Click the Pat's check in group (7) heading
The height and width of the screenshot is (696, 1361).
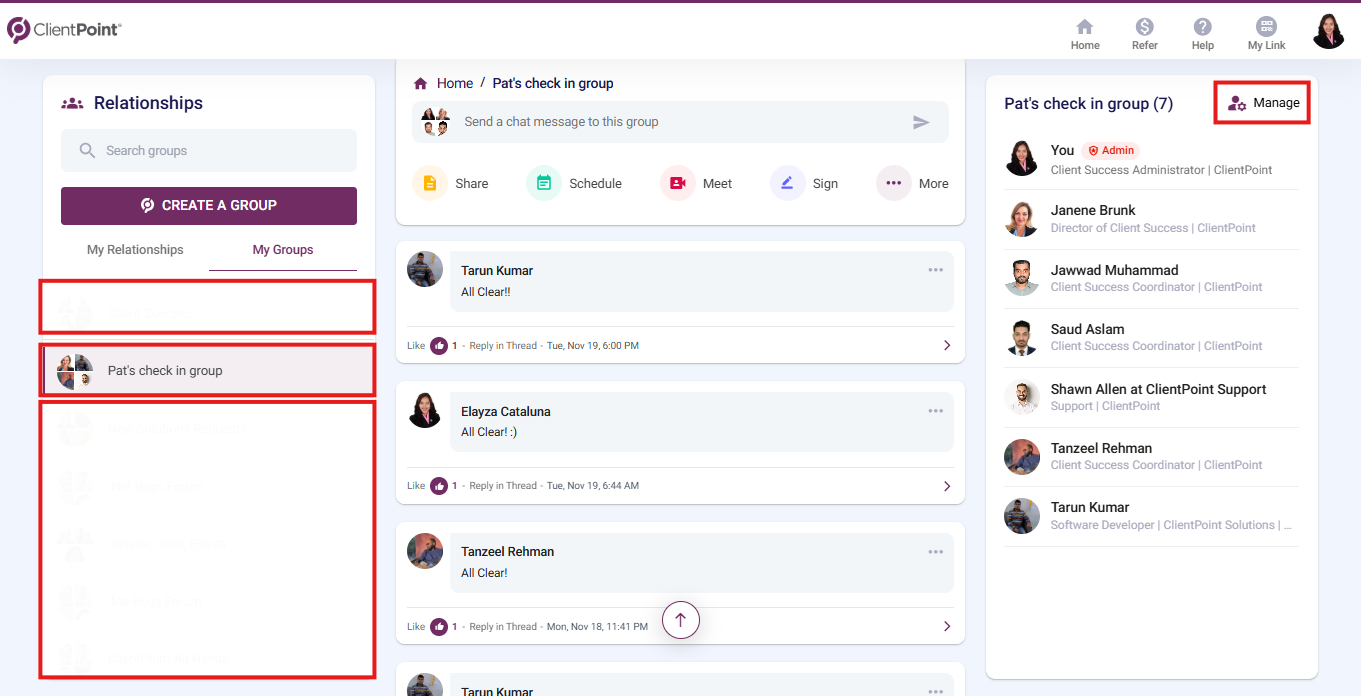click(1089, 104)
